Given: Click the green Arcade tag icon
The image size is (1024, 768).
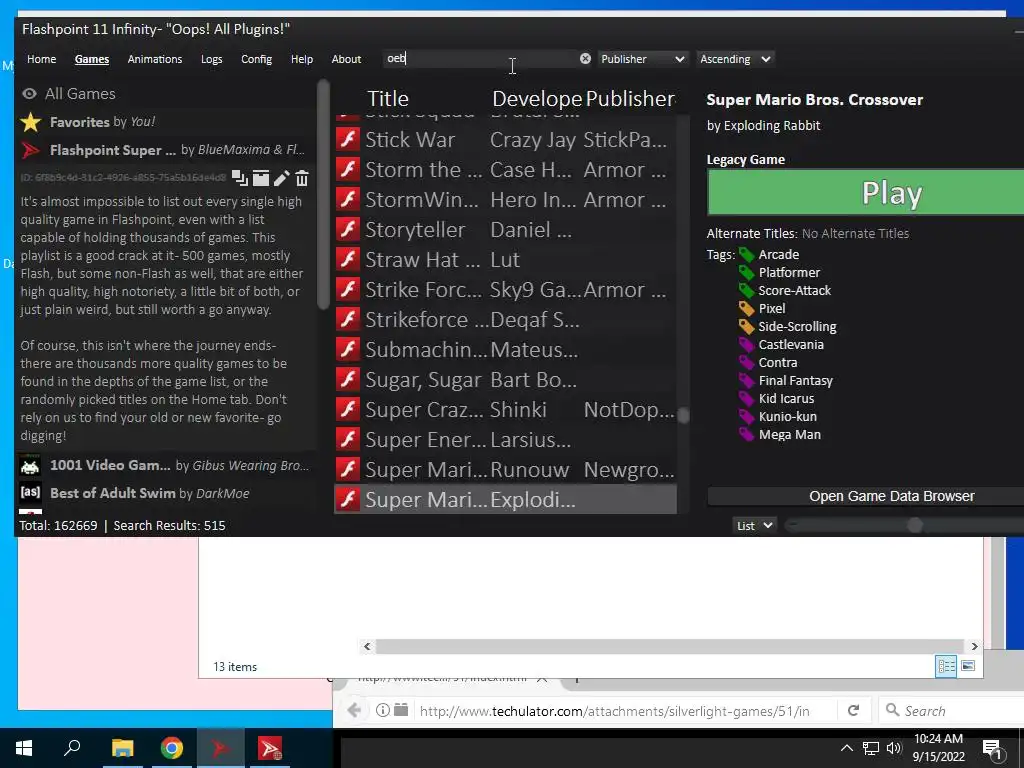Looking at the screenshot, I should pos(746,255).
